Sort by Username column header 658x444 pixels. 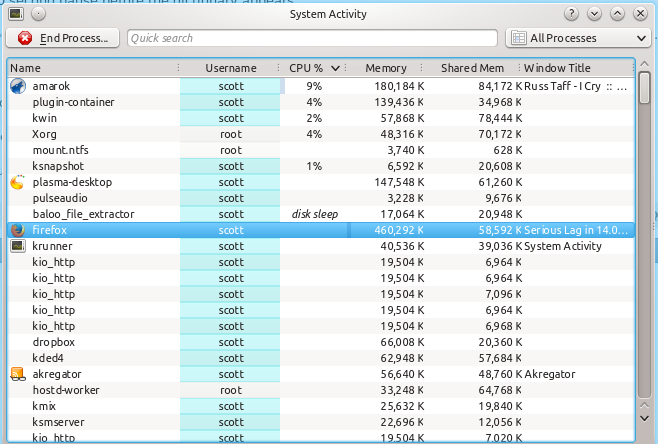coord(230,68)
